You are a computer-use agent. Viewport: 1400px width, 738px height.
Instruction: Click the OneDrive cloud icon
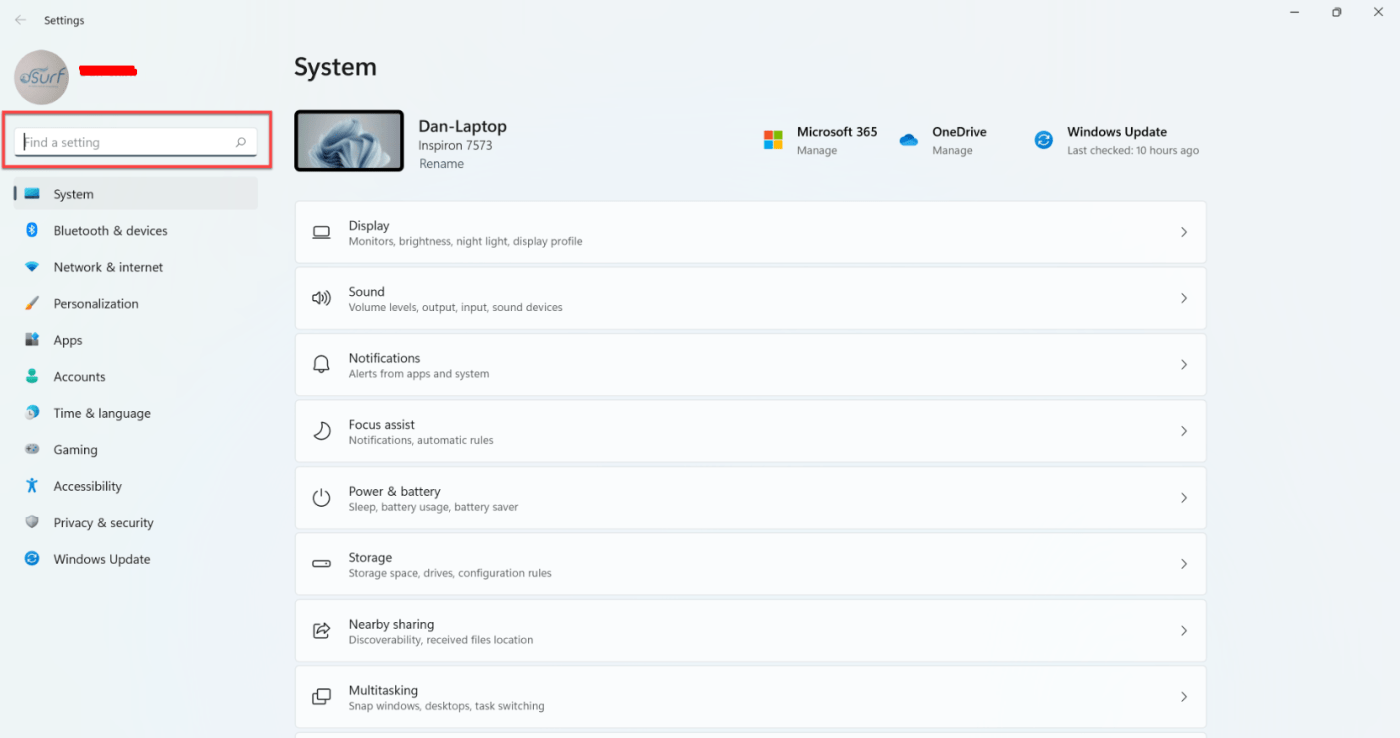pos(908,140)
